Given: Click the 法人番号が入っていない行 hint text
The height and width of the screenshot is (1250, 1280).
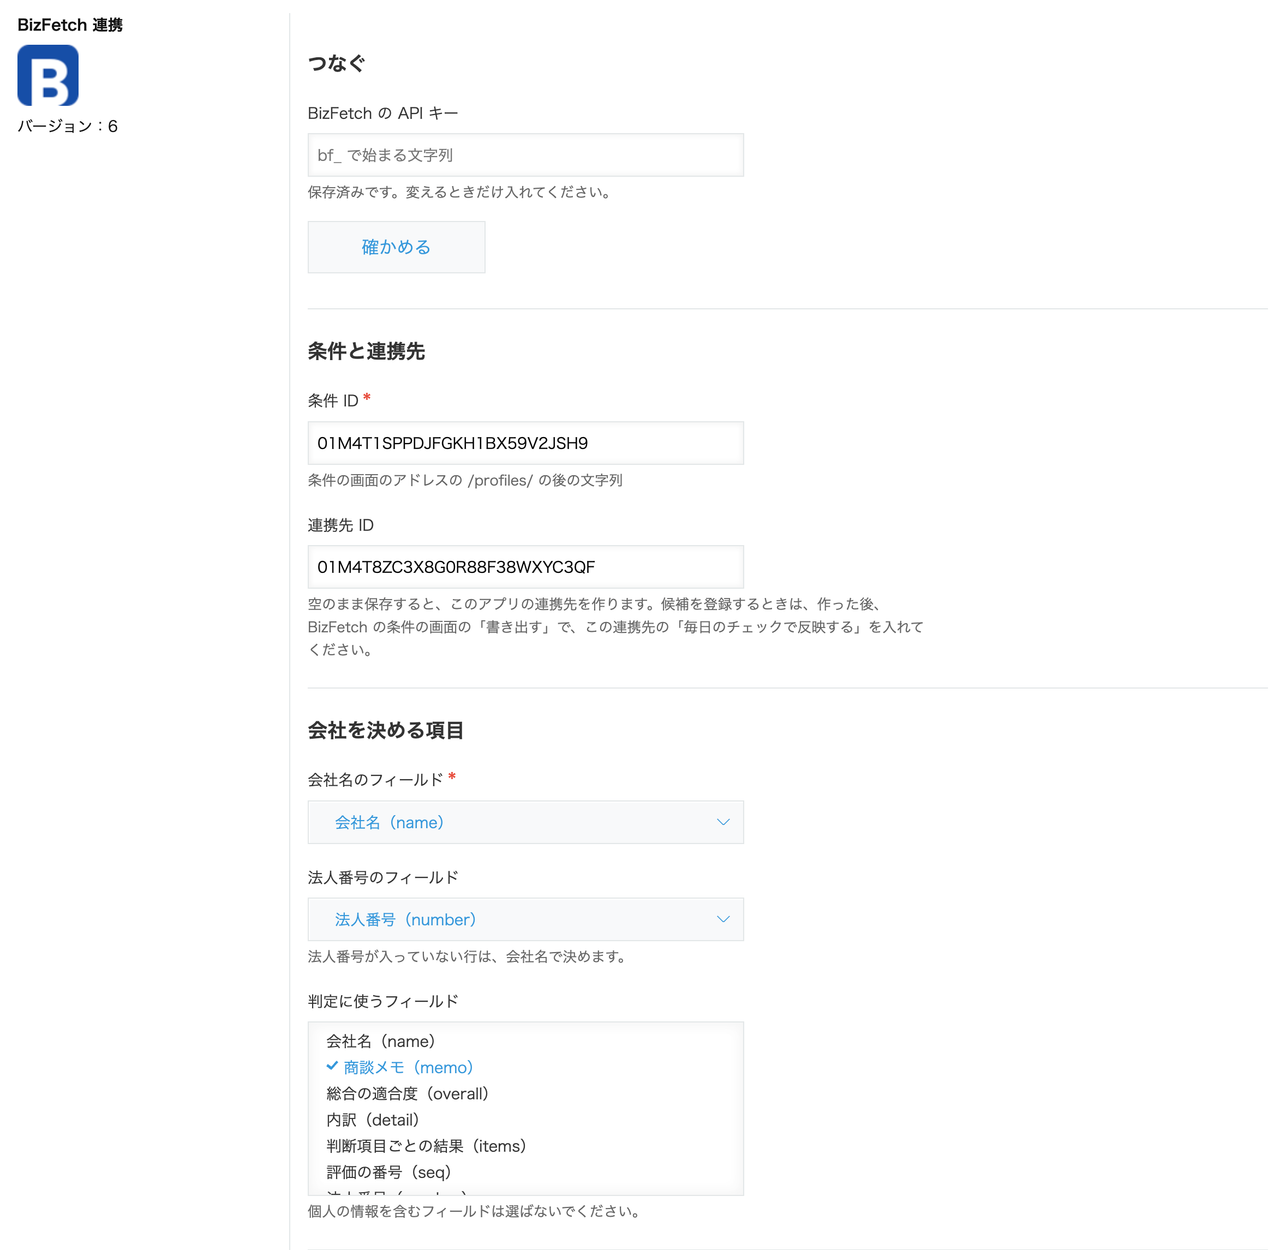Looking at the screenshot, I should point(468,956).
